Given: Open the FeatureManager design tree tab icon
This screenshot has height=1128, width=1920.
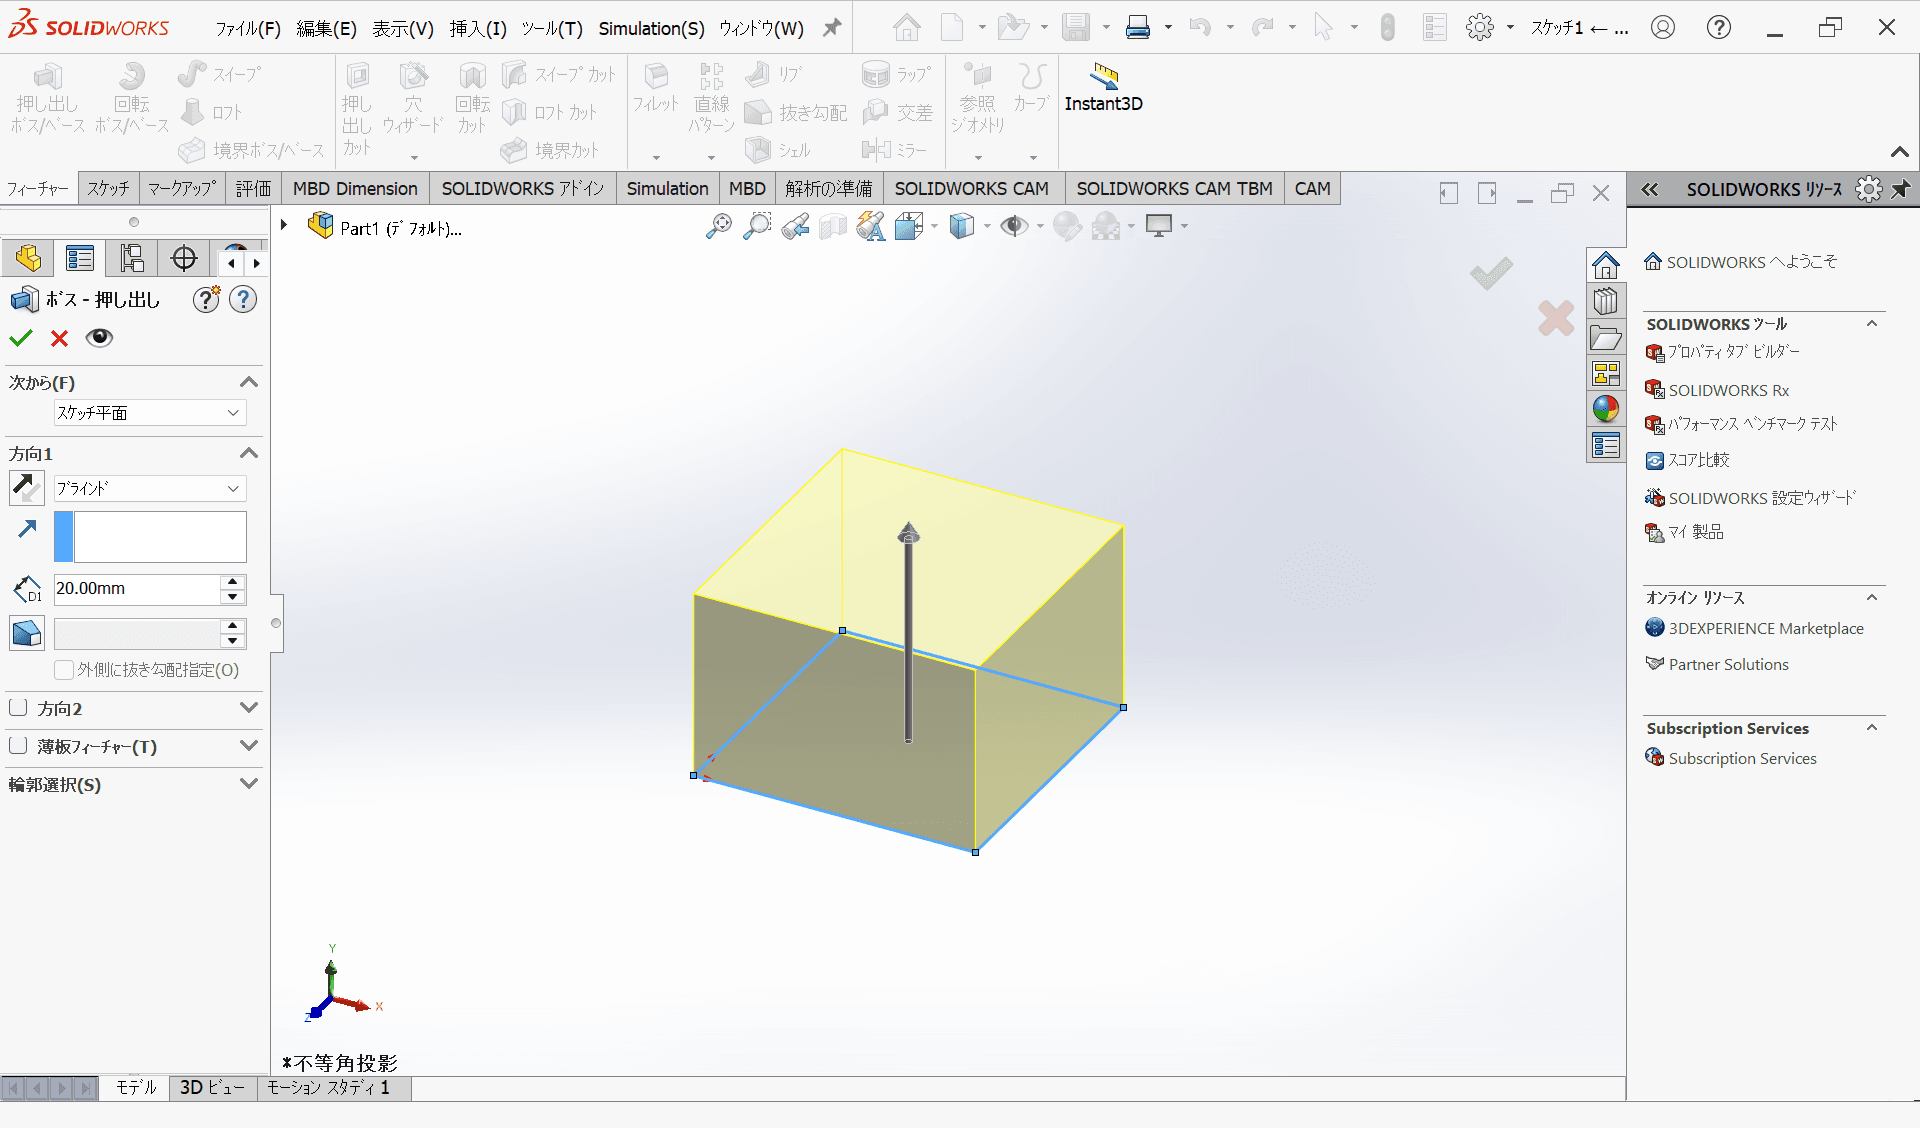Looking at the screenshot, I should pyautogui.click(x=28, y=259).
